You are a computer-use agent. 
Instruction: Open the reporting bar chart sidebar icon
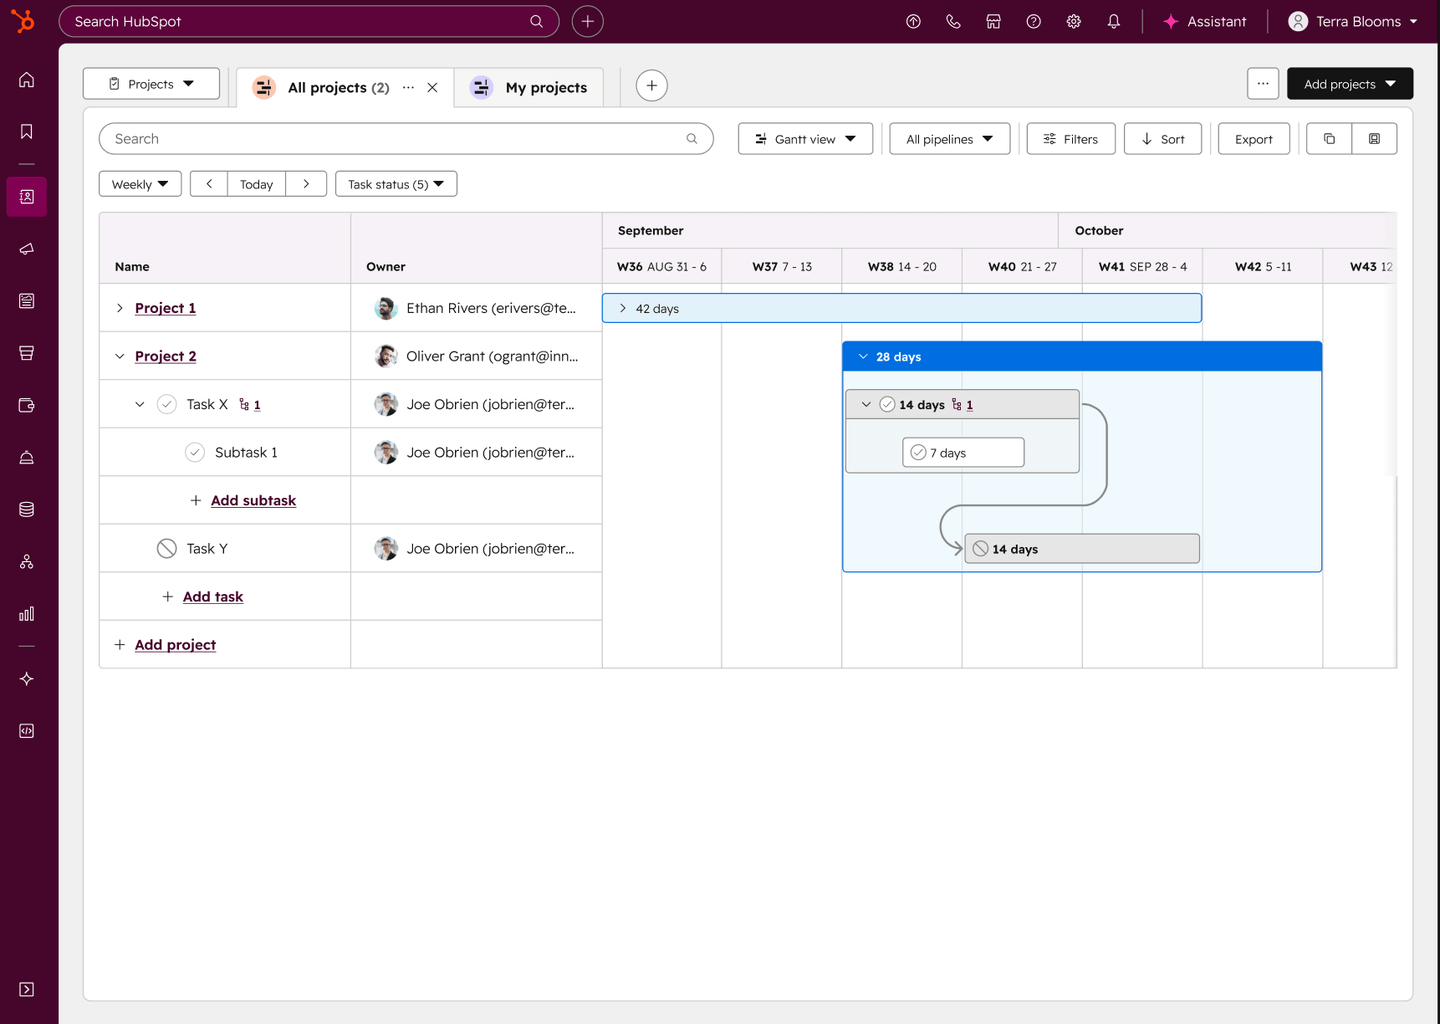coord(27,614)
